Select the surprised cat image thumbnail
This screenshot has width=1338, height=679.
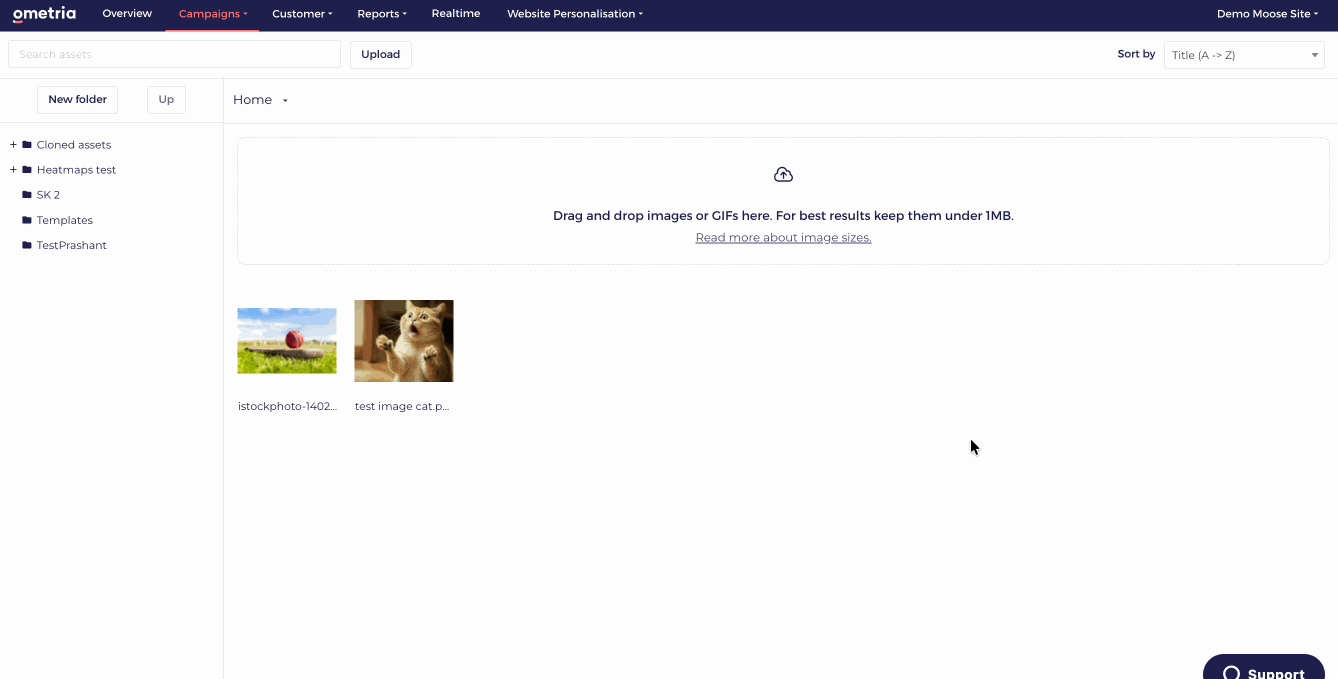pos(404,341)
